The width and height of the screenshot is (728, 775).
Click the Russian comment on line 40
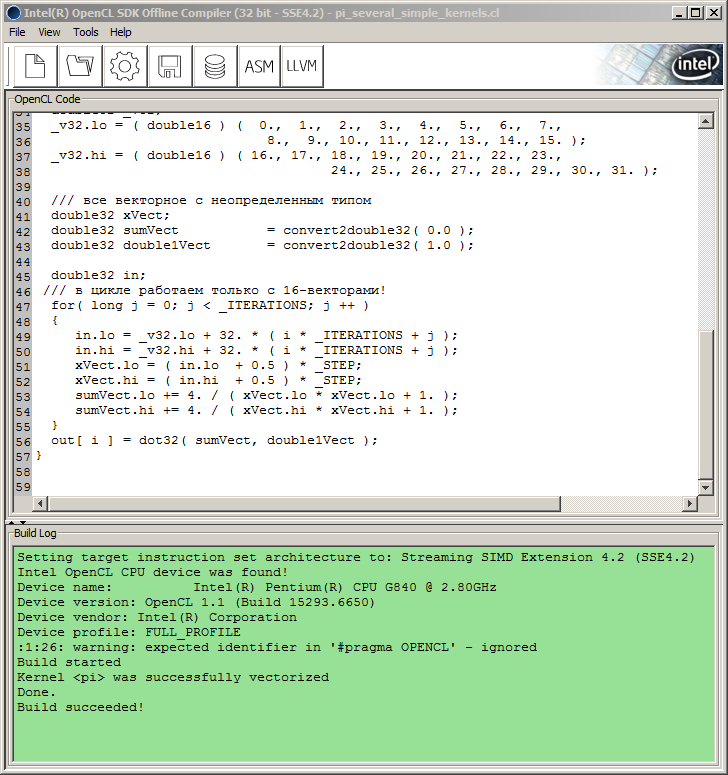coord(211,201)
